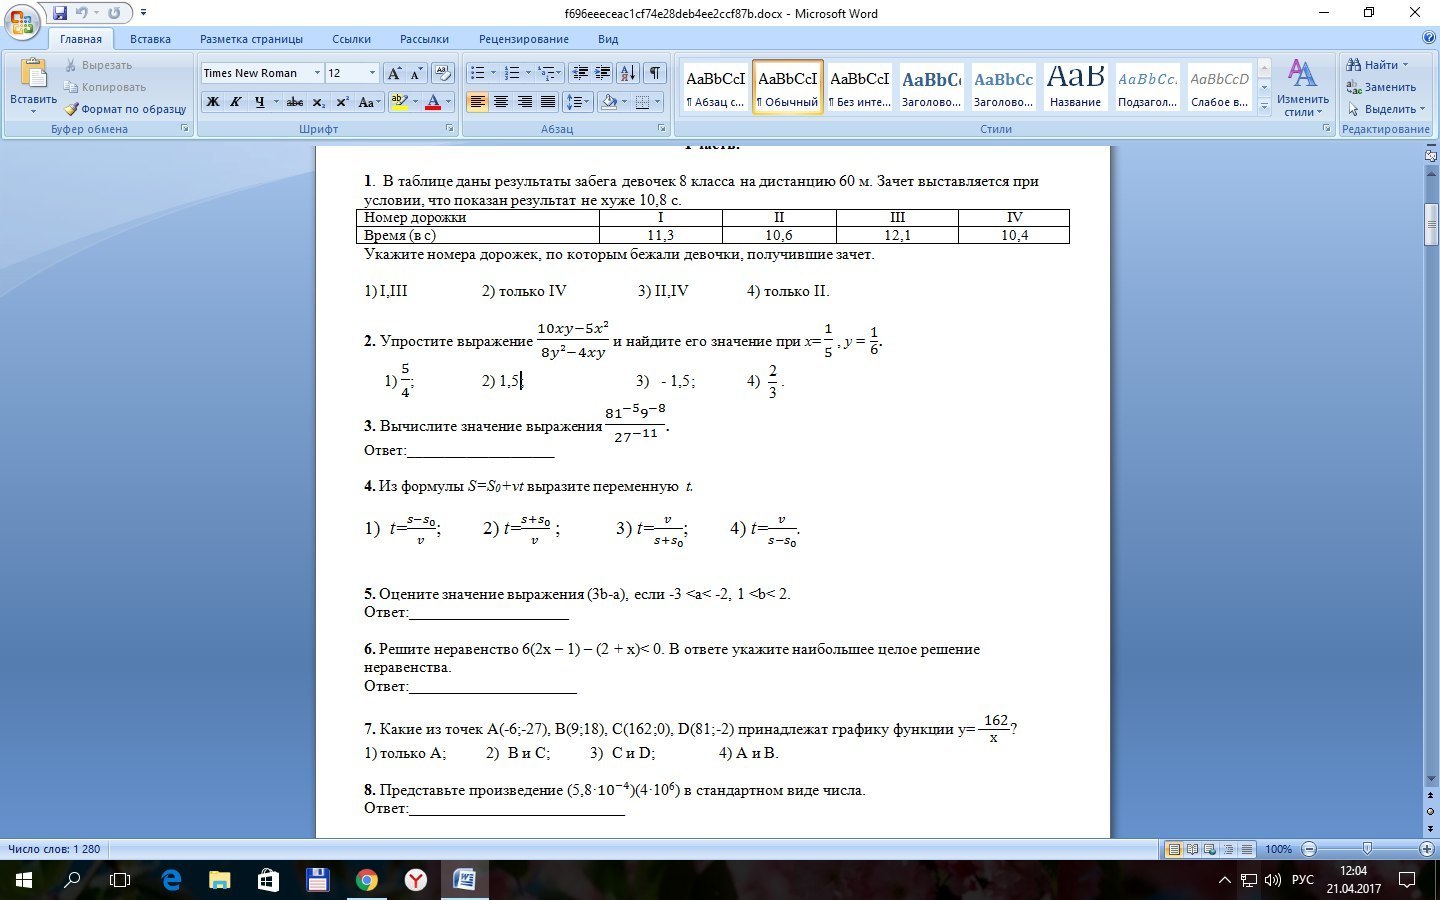The image size is (1440, 900).
Task: Open Microsoft Edge from the taskbar
Action: [x=171, y=880]
